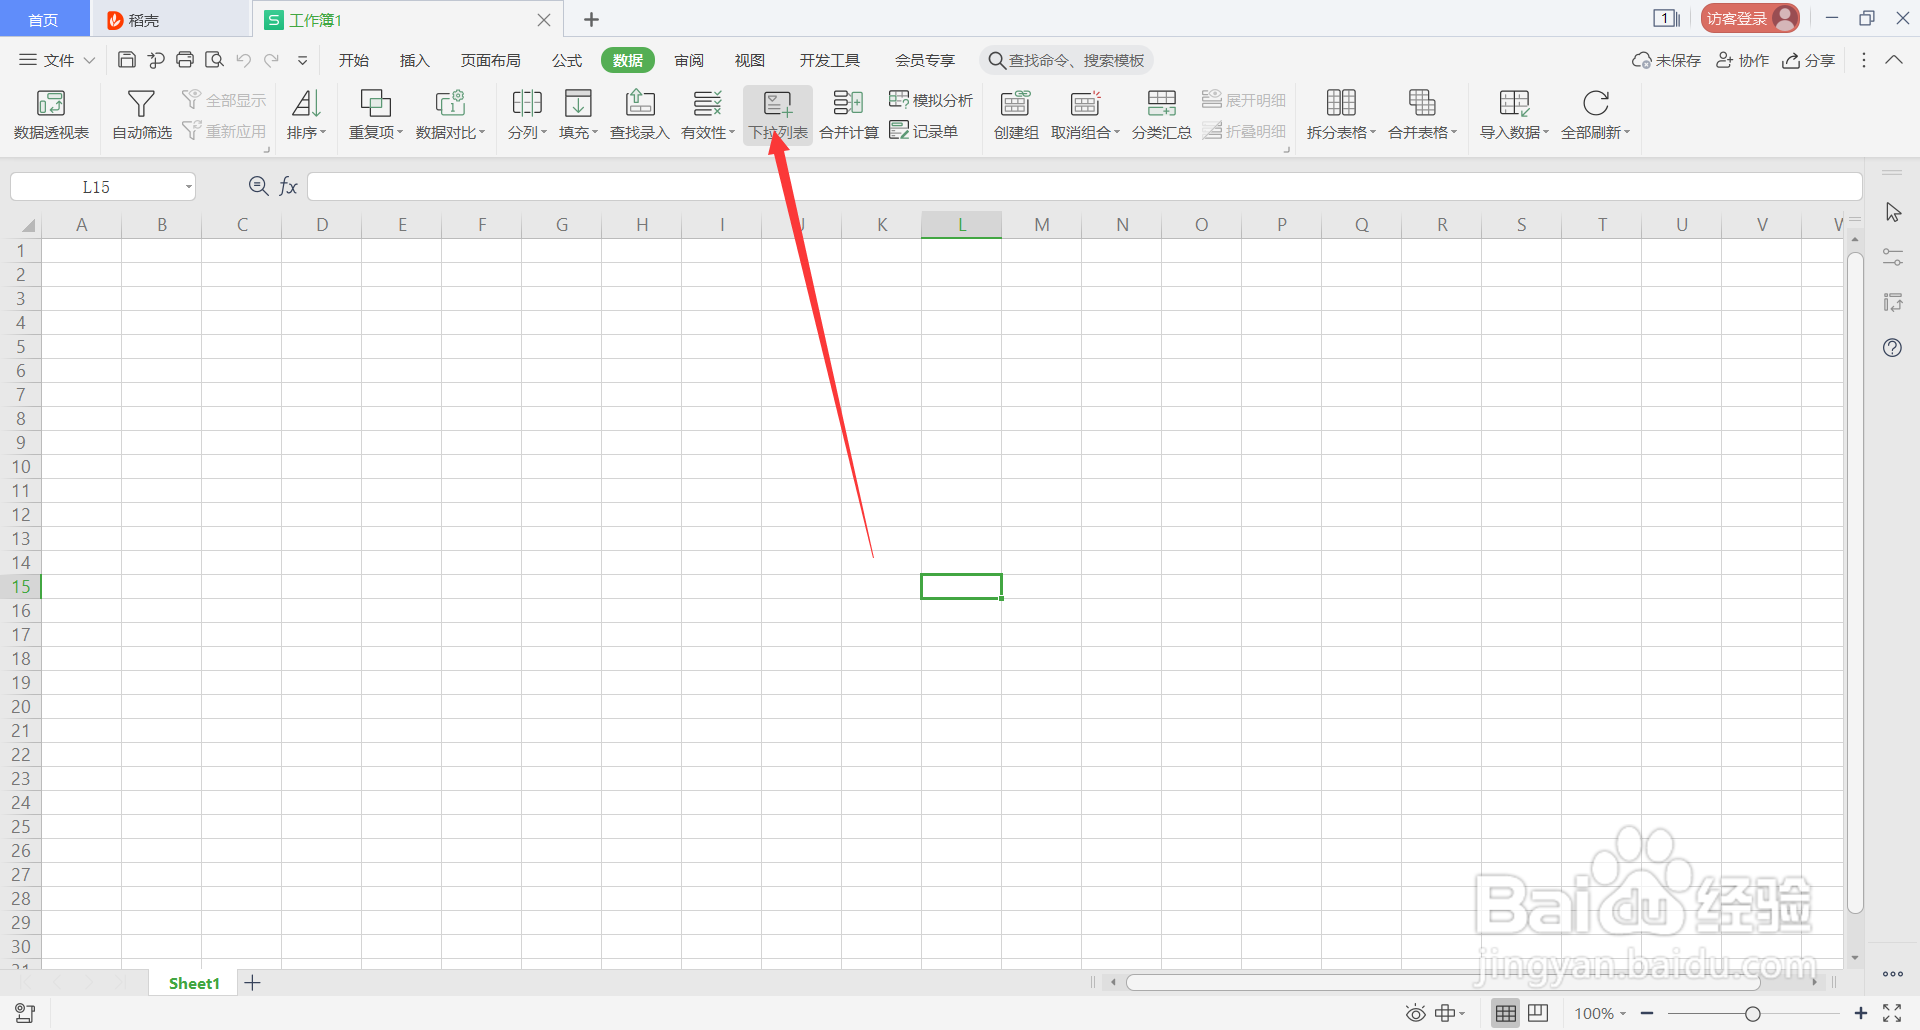This screenshot has height=1030, width=1920.
Task: Click Create Group (创建组) icon
Action: (1016, 103)
